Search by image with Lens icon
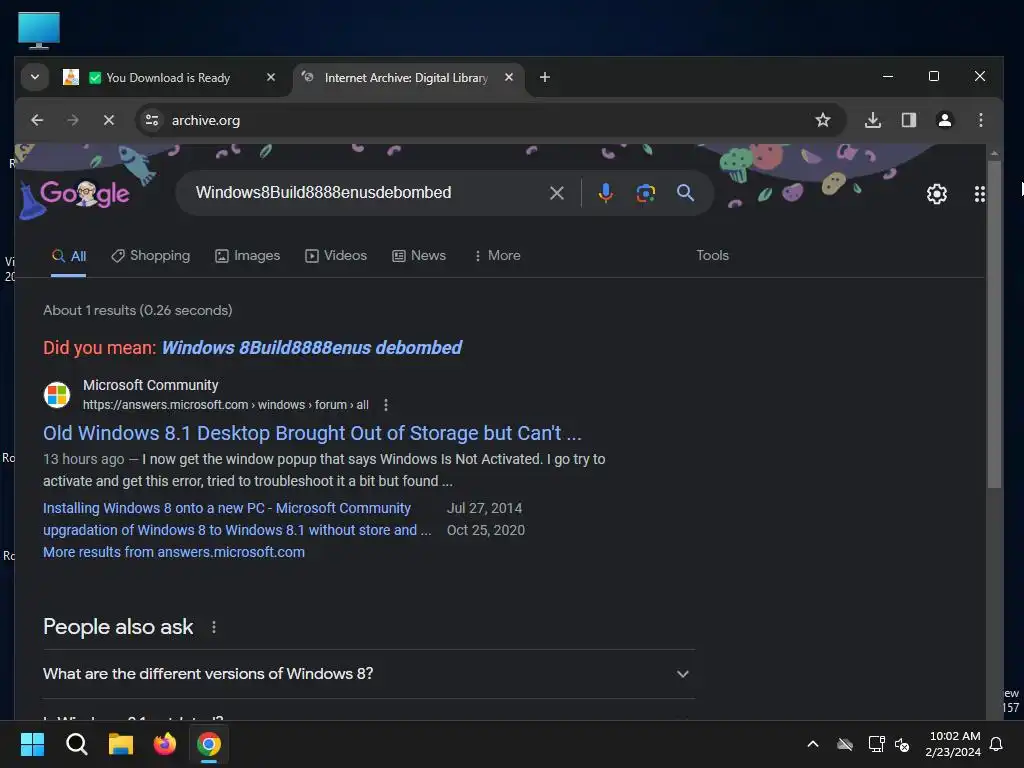 (645, 193)
